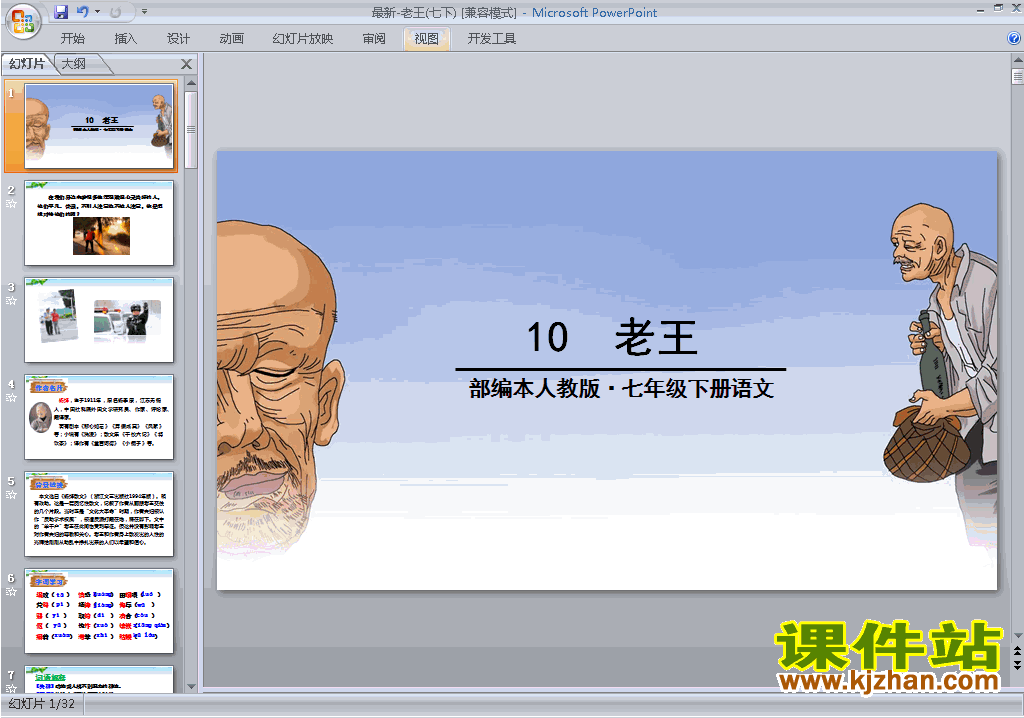Switch to the 幻灯片 pane tab
The image size is (1024, 718).
coord(27,63)
